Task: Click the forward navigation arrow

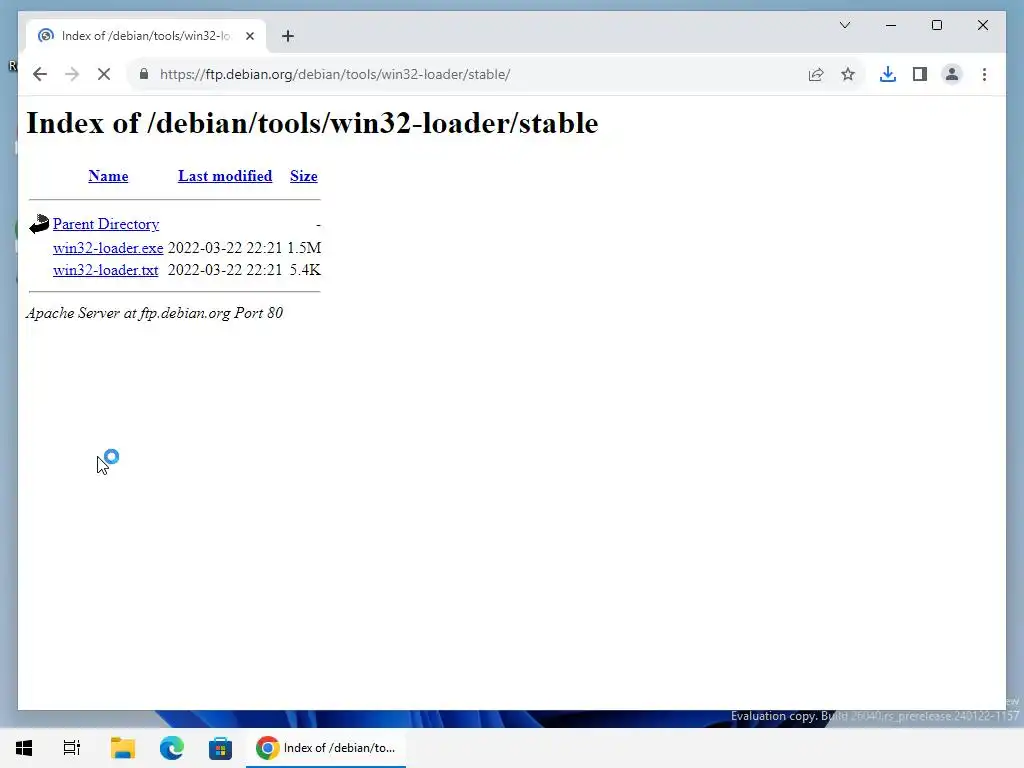Action: [72, 74]
